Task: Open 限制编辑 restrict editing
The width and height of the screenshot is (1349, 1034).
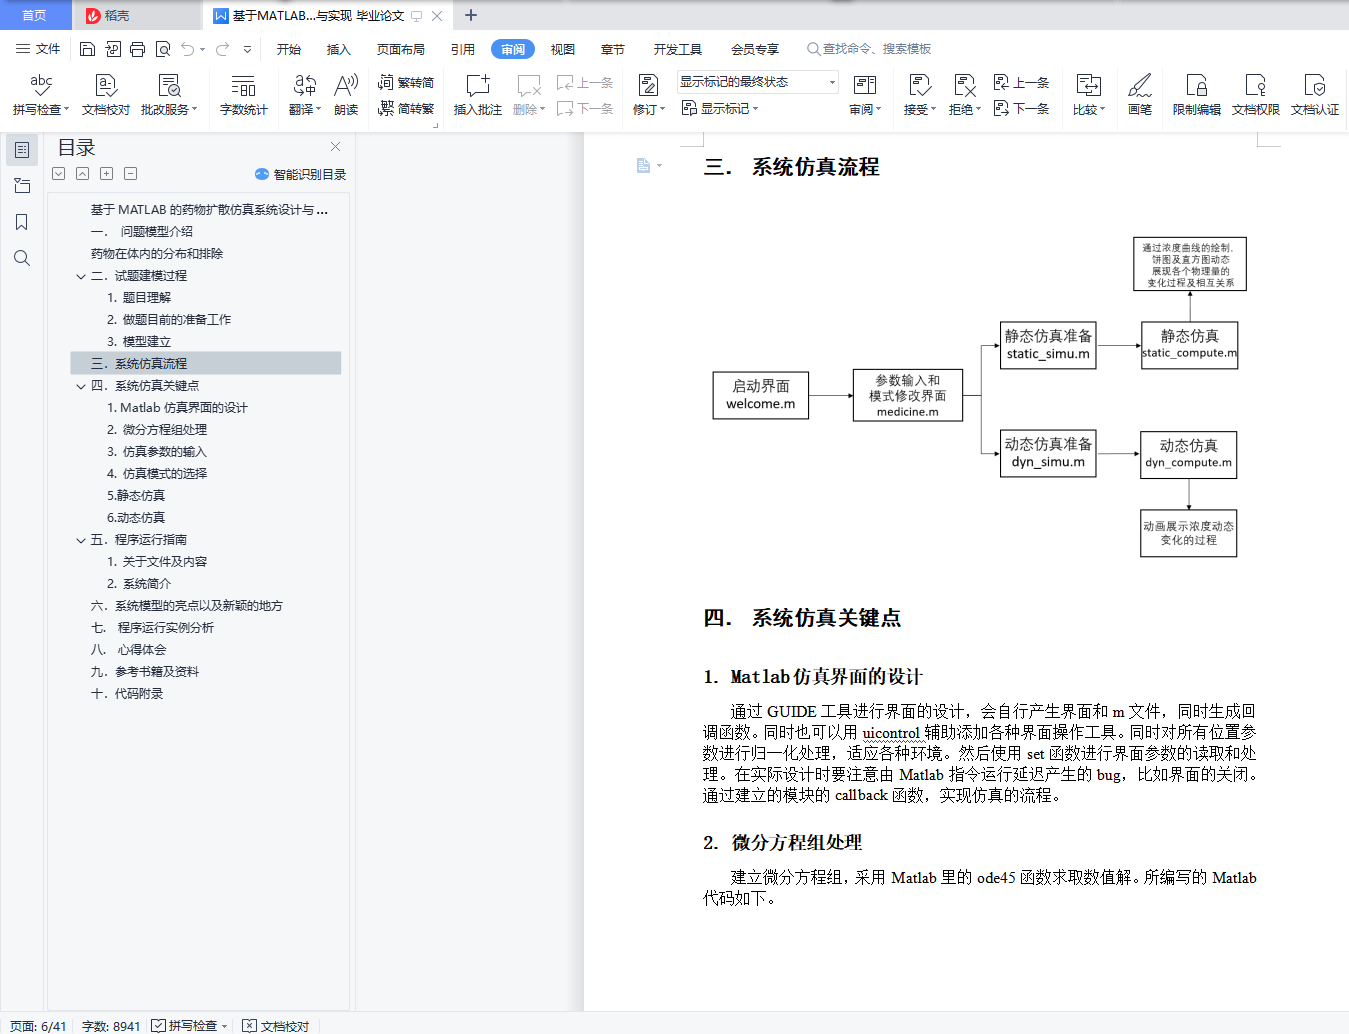Action: point(1197,95)
